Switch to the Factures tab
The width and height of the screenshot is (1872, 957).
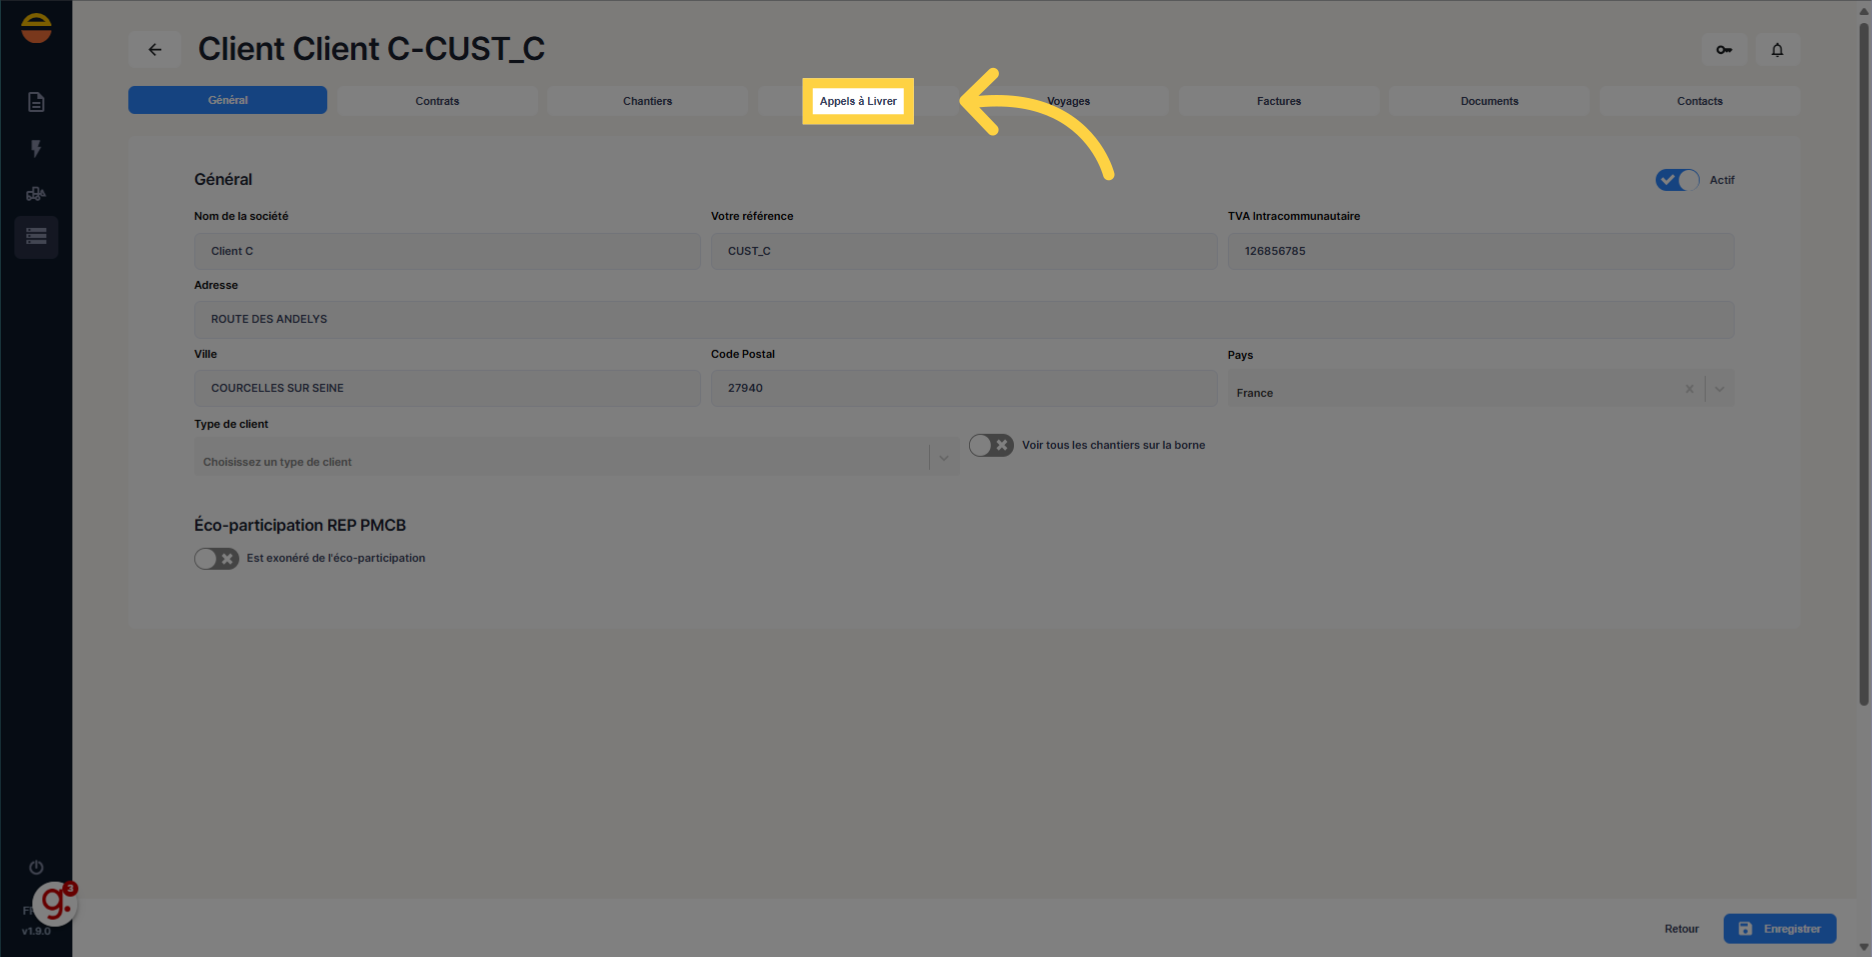[x=1279, y=101]
